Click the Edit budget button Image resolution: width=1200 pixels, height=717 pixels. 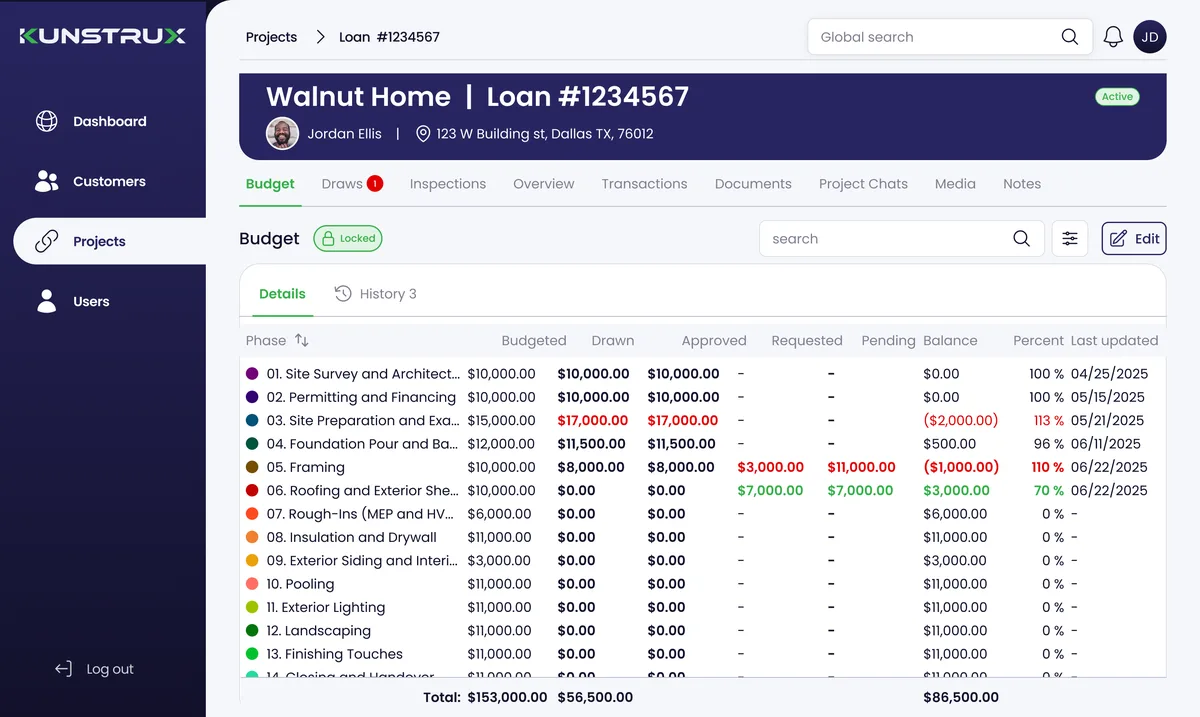(1134, 239)
